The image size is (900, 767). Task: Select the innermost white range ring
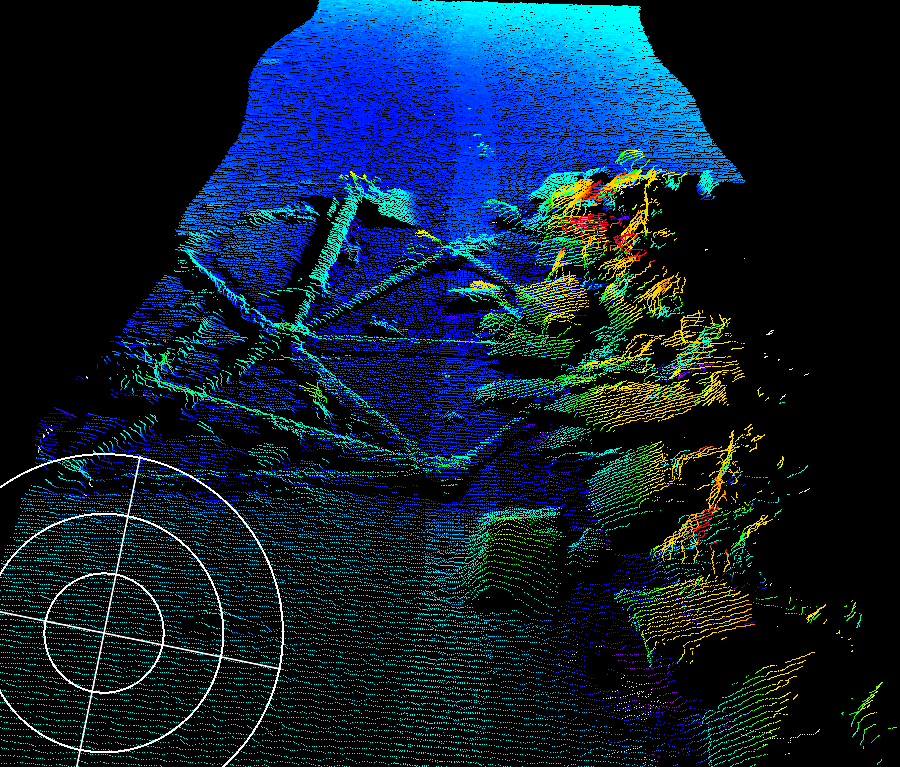(x=162, y=630)
